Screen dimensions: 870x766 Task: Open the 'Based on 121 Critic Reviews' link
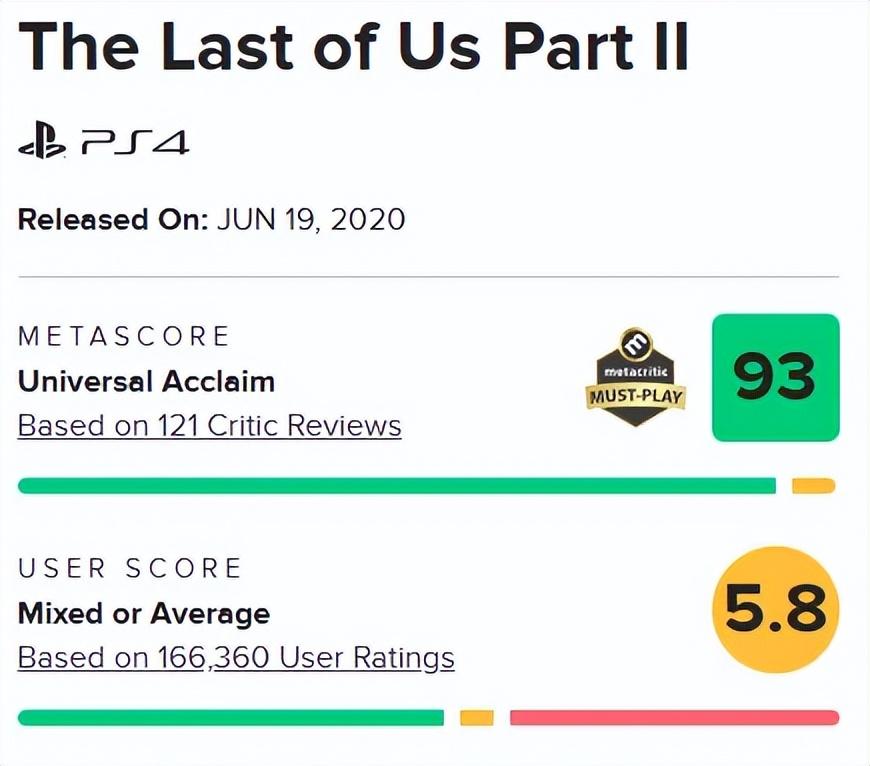tap(210, 425)
